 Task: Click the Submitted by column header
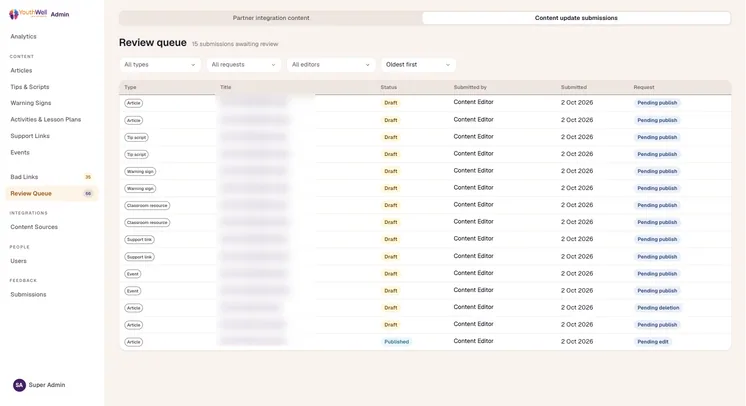click(470, 88)
